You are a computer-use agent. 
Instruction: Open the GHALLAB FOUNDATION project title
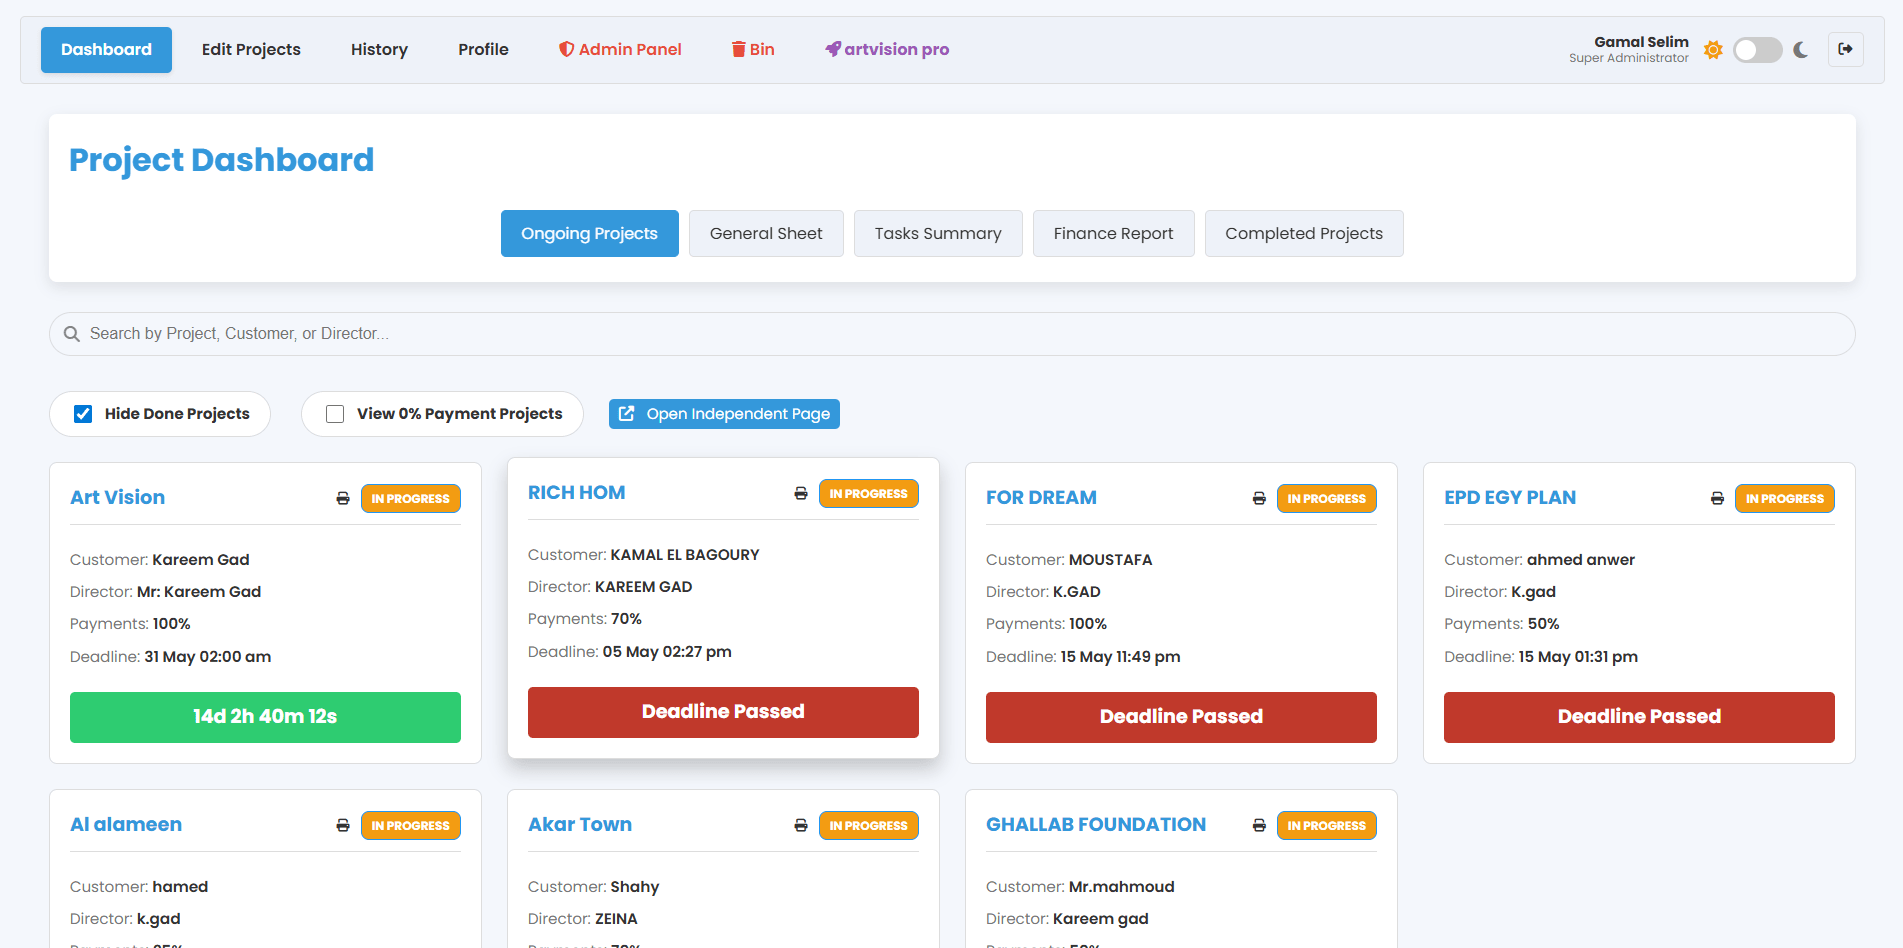pyautogui.click(x=1096, y=825)
